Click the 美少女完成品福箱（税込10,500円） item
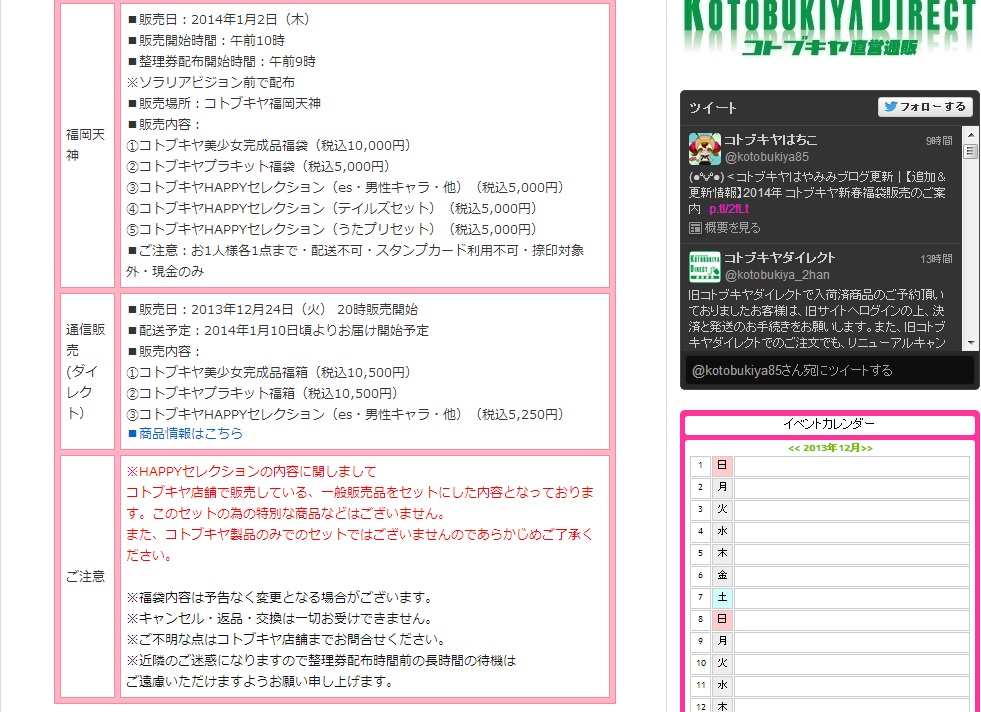This screenshot has height=712, width=981. coord(269,373)
